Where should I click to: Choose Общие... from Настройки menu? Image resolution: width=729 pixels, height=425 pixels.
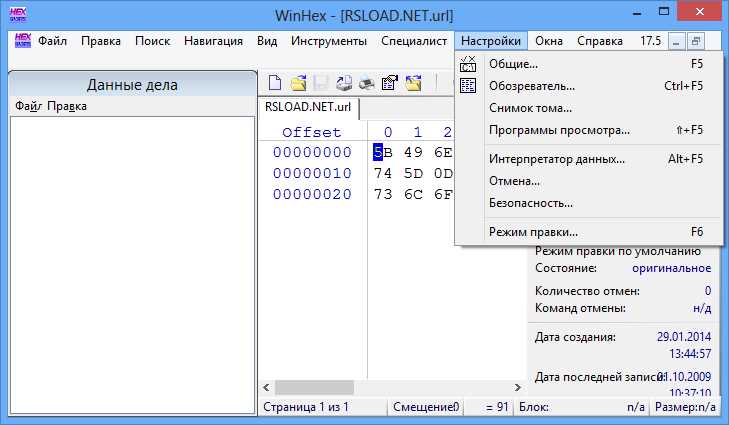[x=589, y=64]
